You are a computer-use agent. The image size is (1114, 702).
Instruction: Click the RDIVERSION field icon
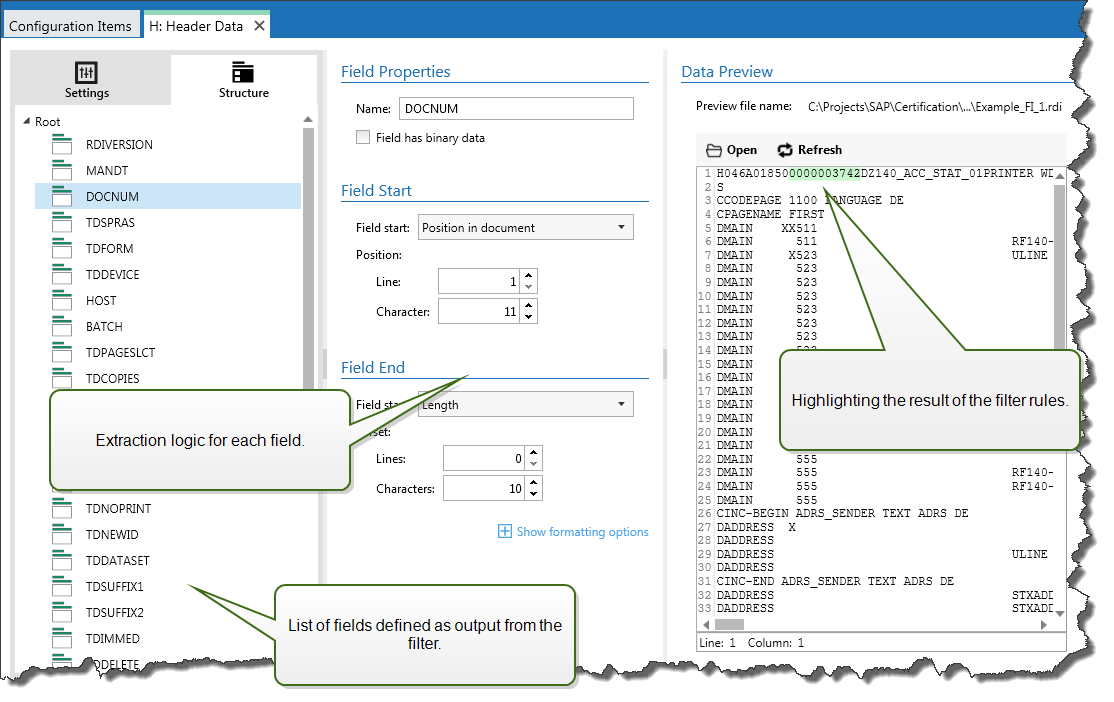[63, 145]
